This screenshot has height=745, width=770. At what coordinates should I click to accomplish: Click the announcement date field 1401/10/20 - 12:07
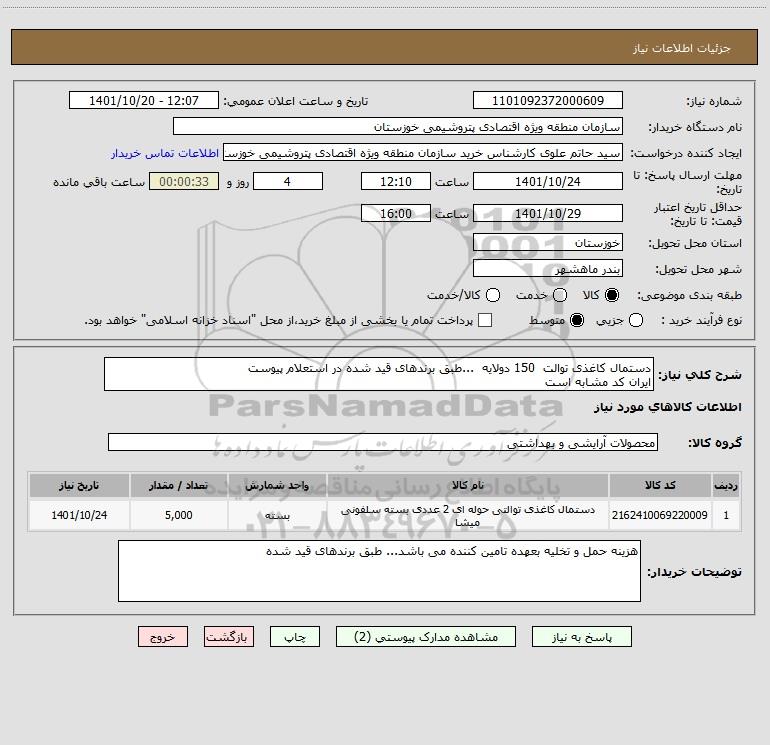(x=144, y=100)
